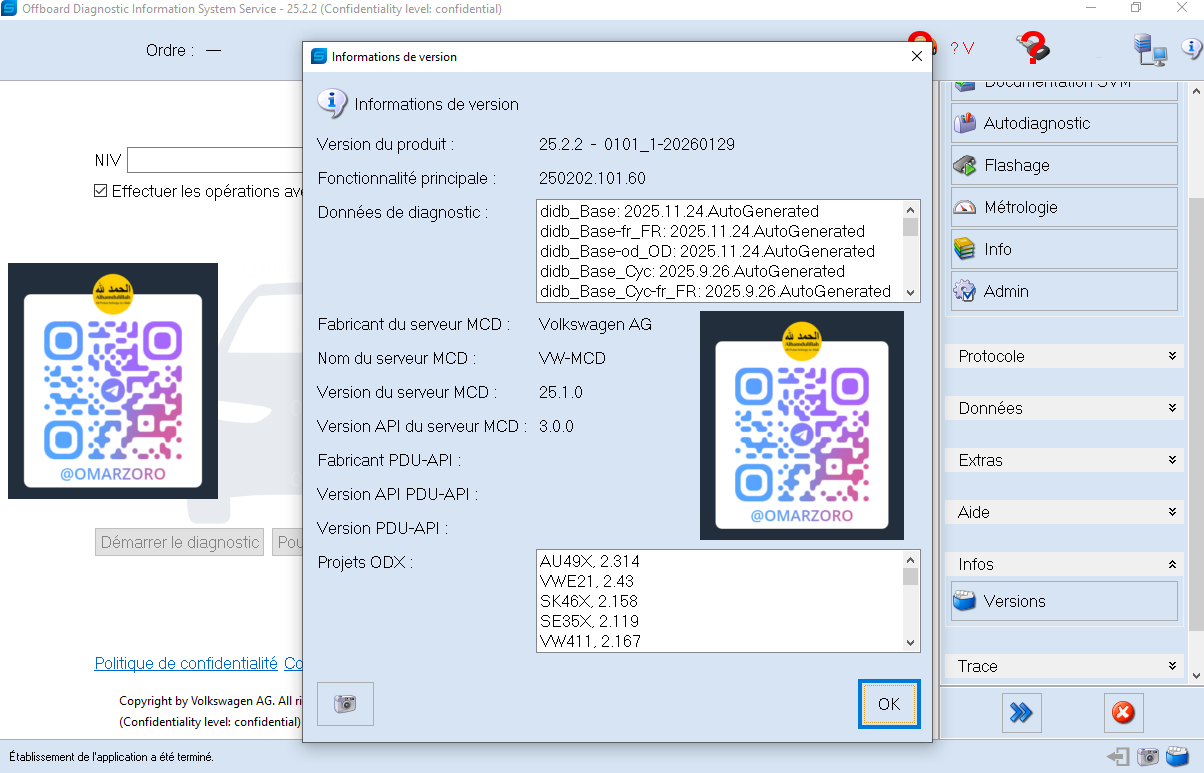Image resolution: width=1204 pixels, height=773 pixels.
Task: Click the network server connection icon
Action: pyautogui.click(x=1149, y=49)
